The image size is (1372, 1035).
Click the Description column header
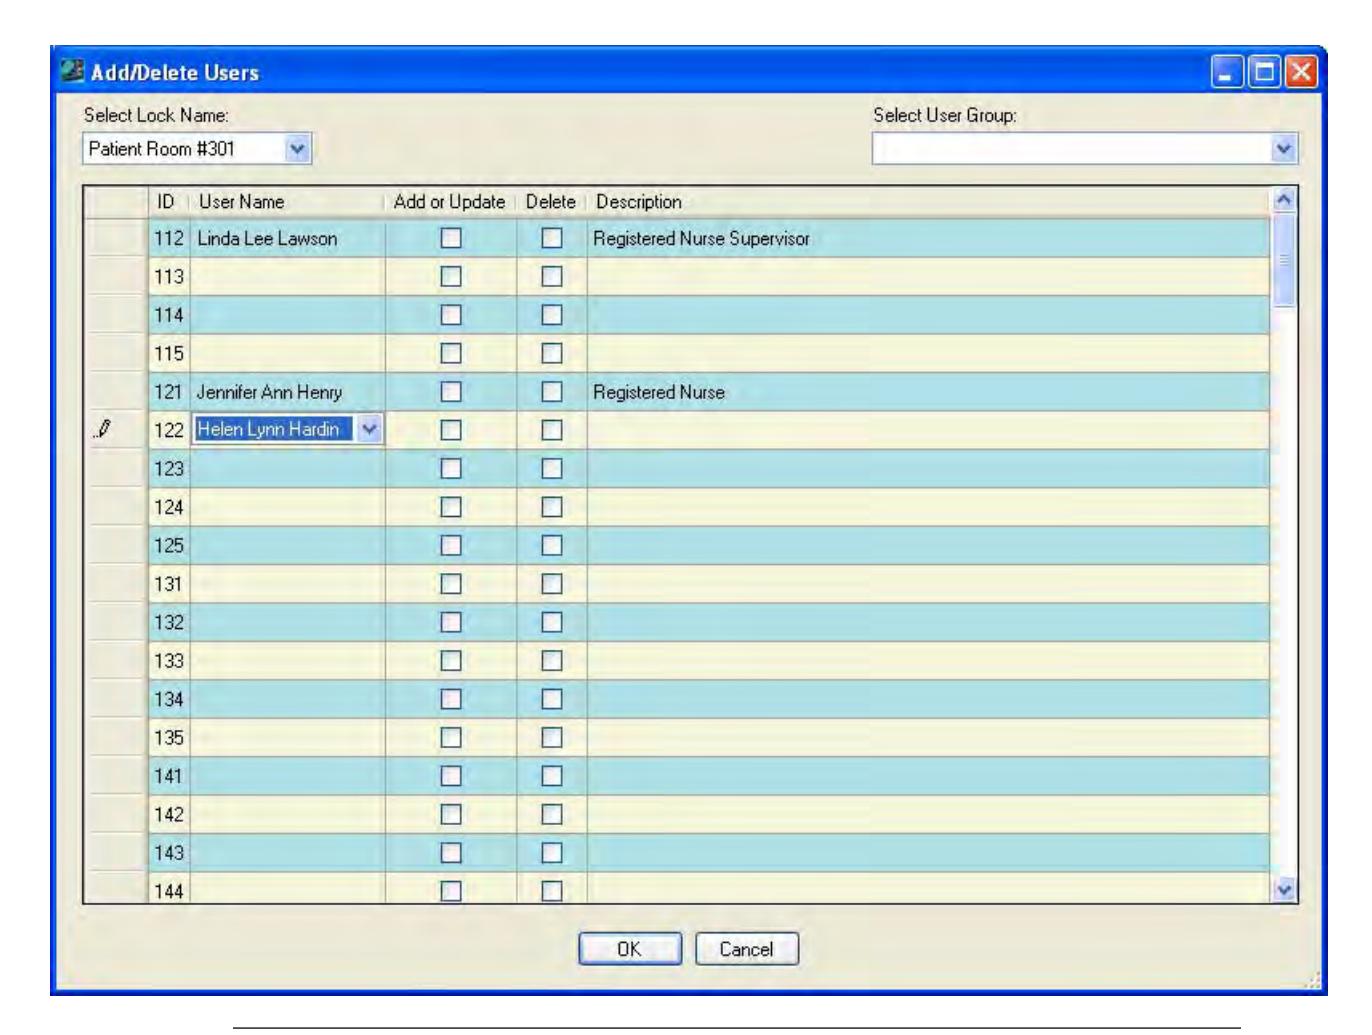[x=639, y=201]
